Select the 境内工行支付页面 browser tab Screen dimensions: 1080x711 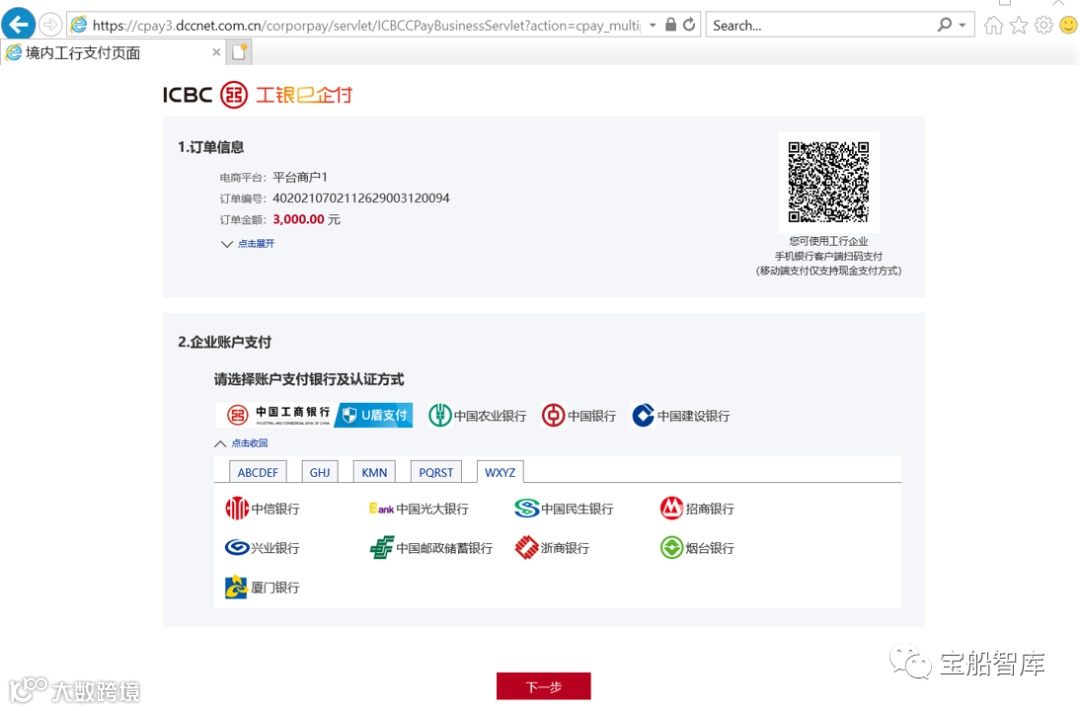[114, 52]
